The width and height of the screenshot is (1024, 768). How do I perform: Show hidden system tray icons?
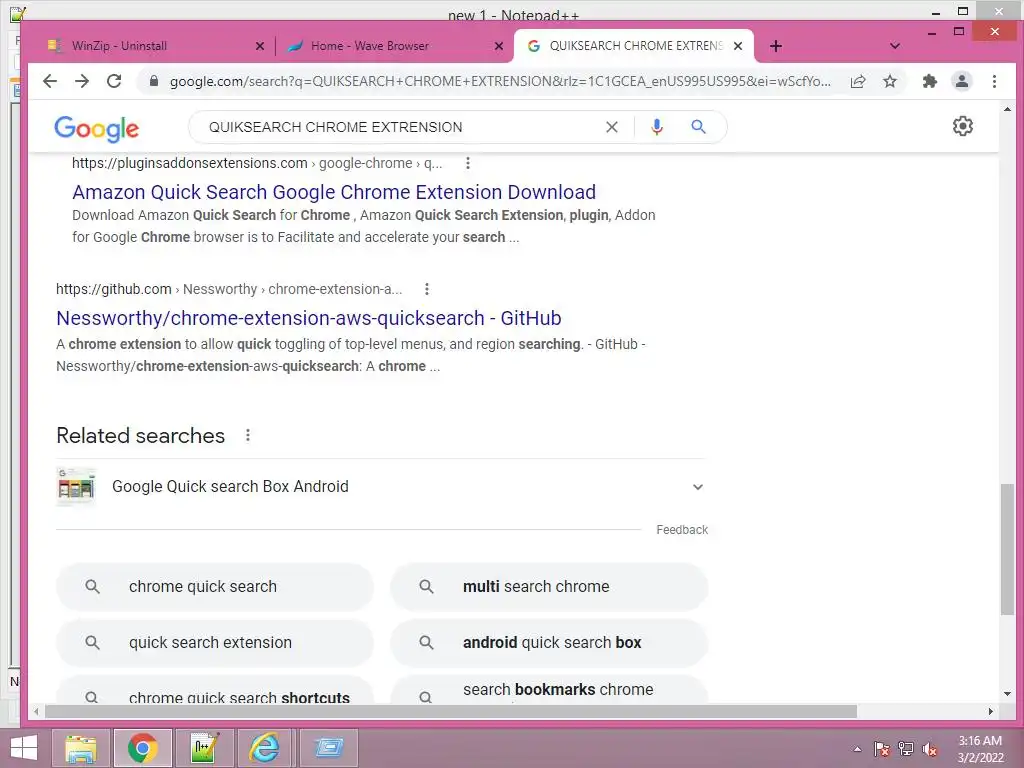(857, 750)
